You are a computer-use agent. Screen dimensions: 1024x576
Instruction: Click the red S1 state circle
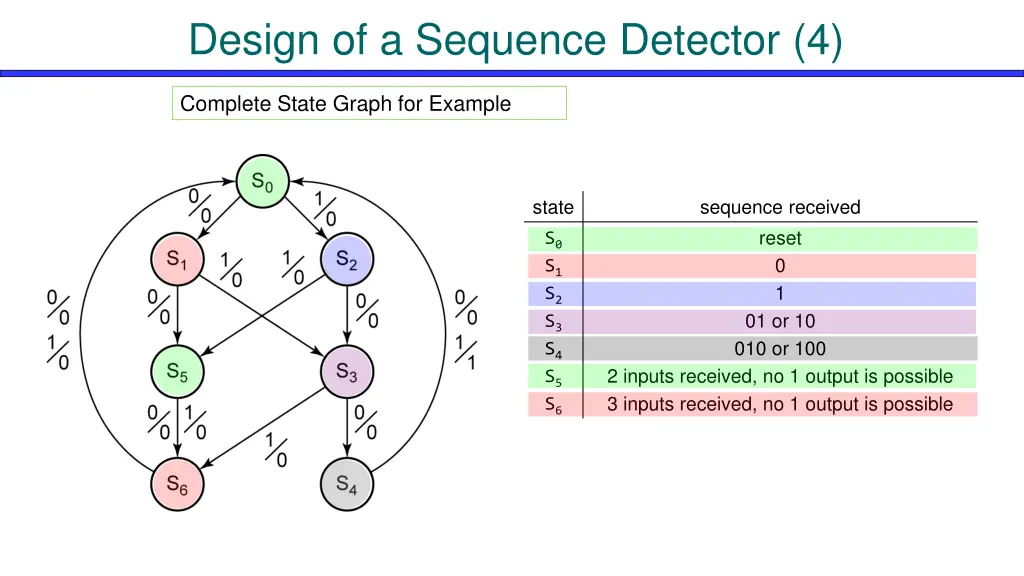pyautogui.click(x=178, y=259)
